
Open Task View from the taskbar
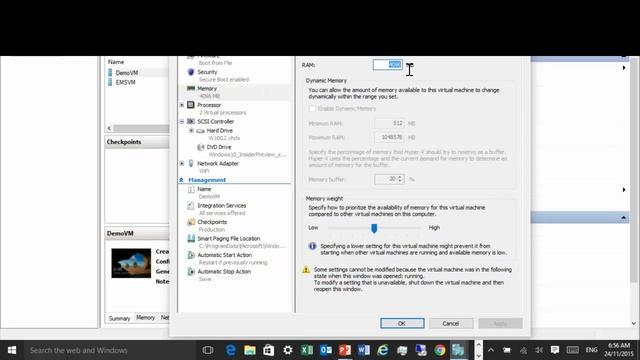(208, 350)
